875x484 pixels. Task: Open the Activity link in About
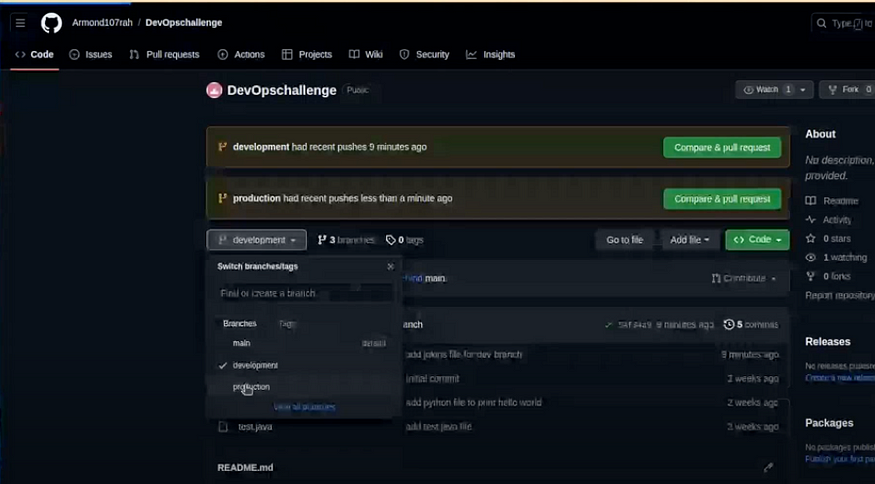pyautogui.click(x=837, y=220)
